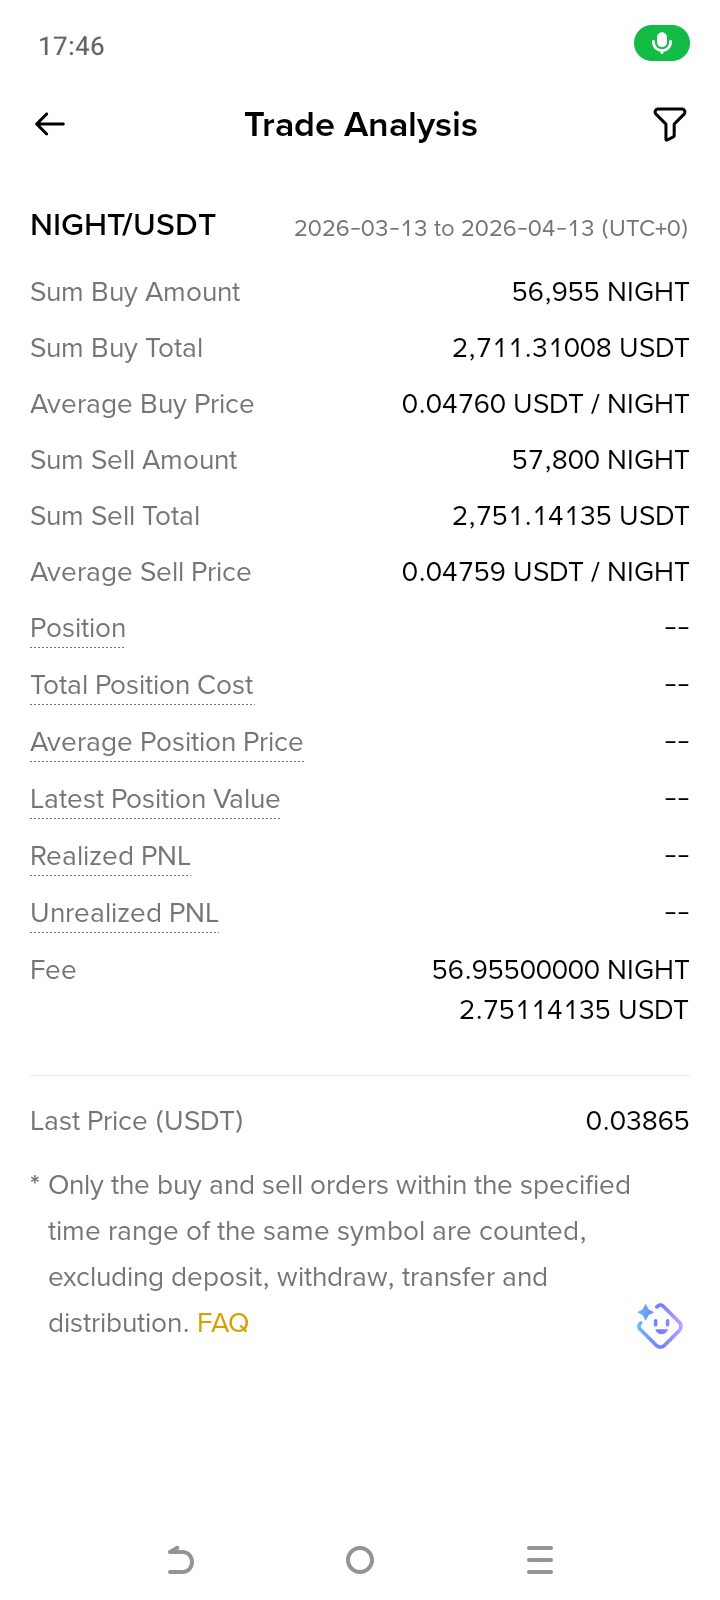Show explanation for Unrealized PNL

point(124,913)
